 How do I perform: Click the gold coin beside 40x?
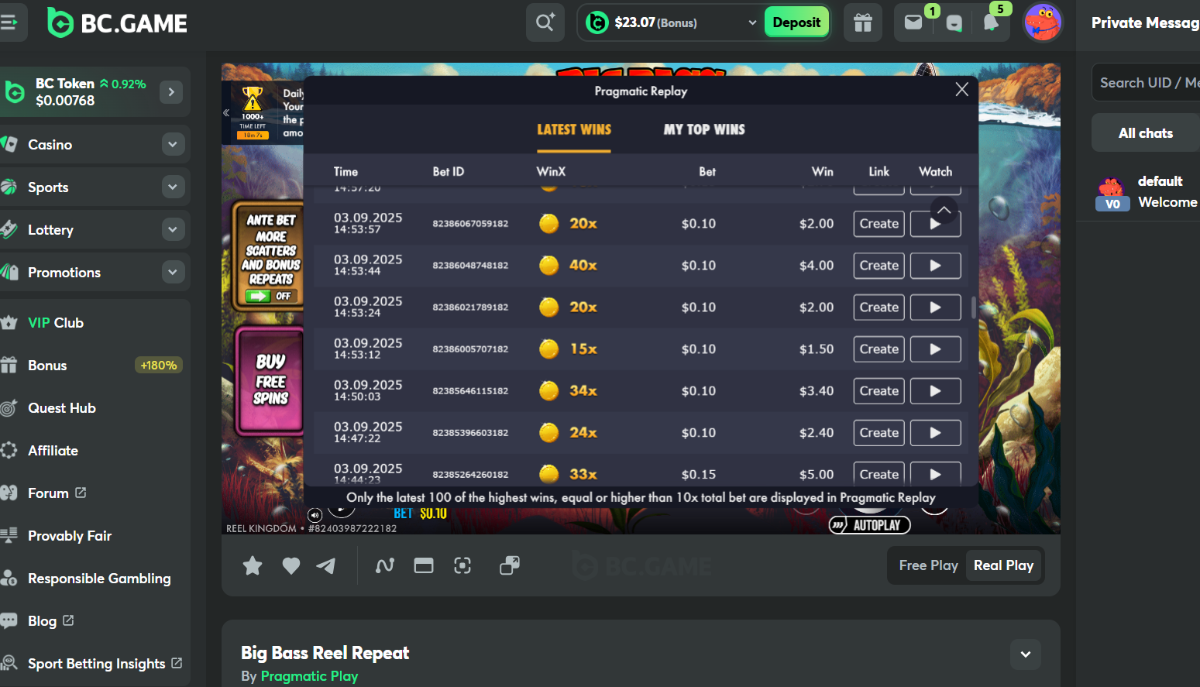(548, 265)
